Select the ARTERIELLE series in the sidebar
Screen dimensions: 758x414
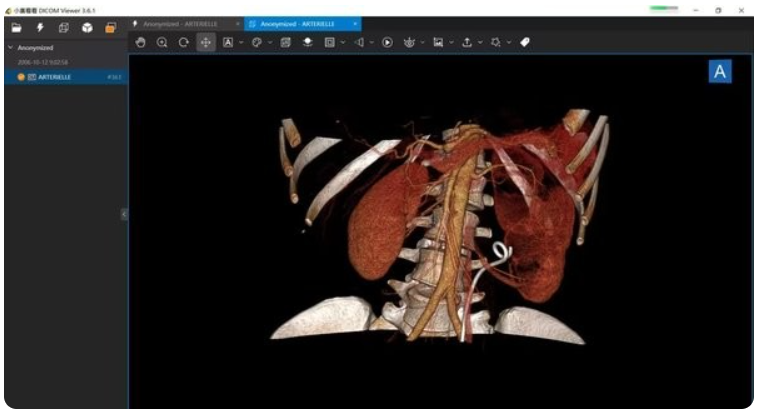tap(55, 76)
